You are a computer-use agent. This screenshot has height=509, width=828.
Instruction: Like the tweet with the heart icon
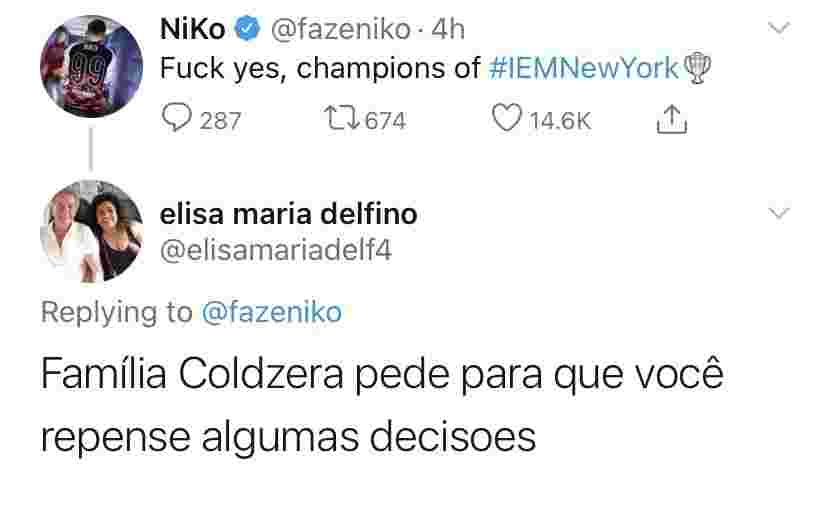coord(508,120)
